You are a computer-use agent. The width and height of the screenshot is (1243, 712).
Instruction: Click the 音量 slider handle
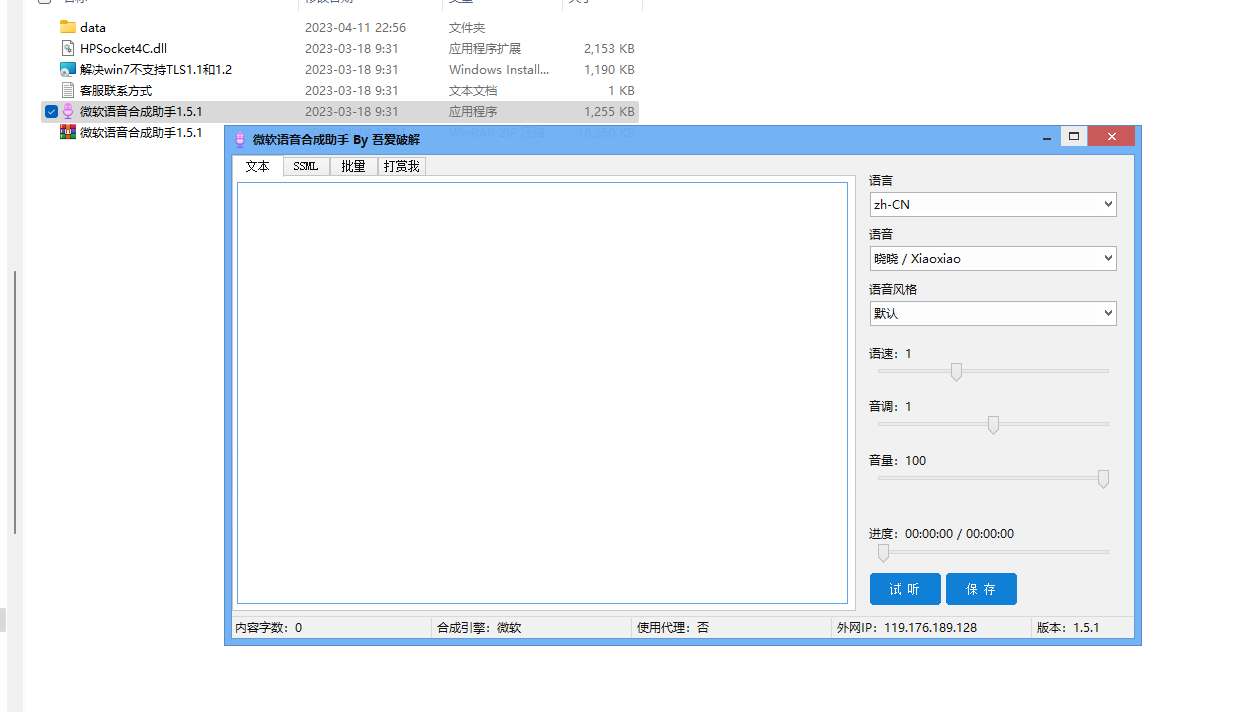1103,479
